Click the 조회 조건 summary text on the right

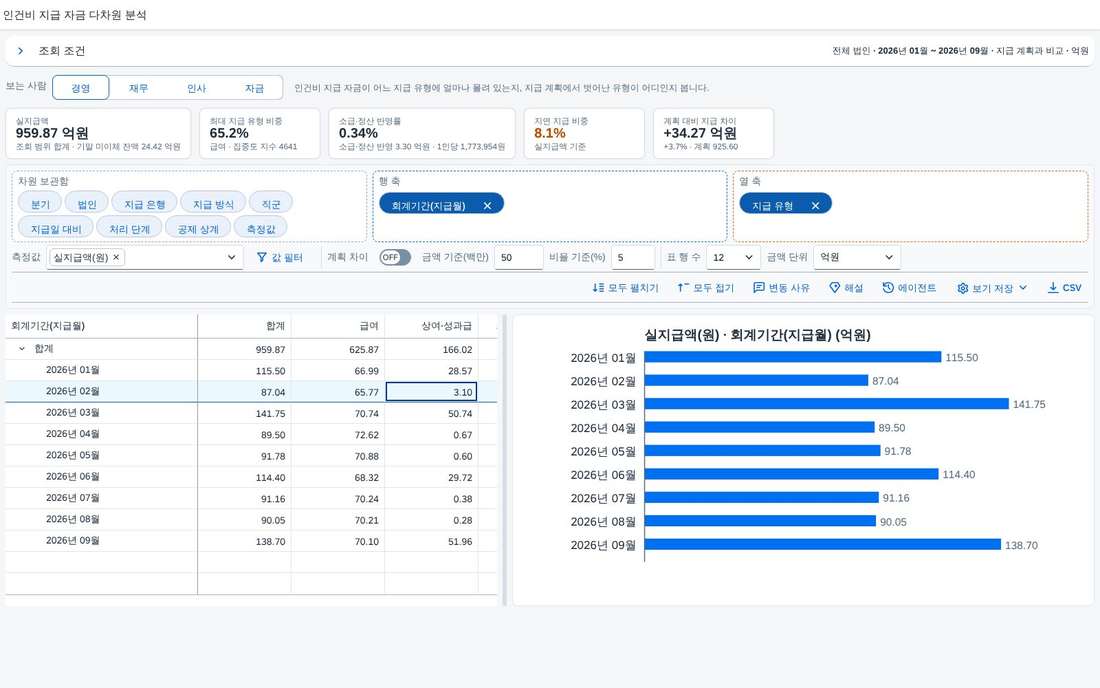960,51
